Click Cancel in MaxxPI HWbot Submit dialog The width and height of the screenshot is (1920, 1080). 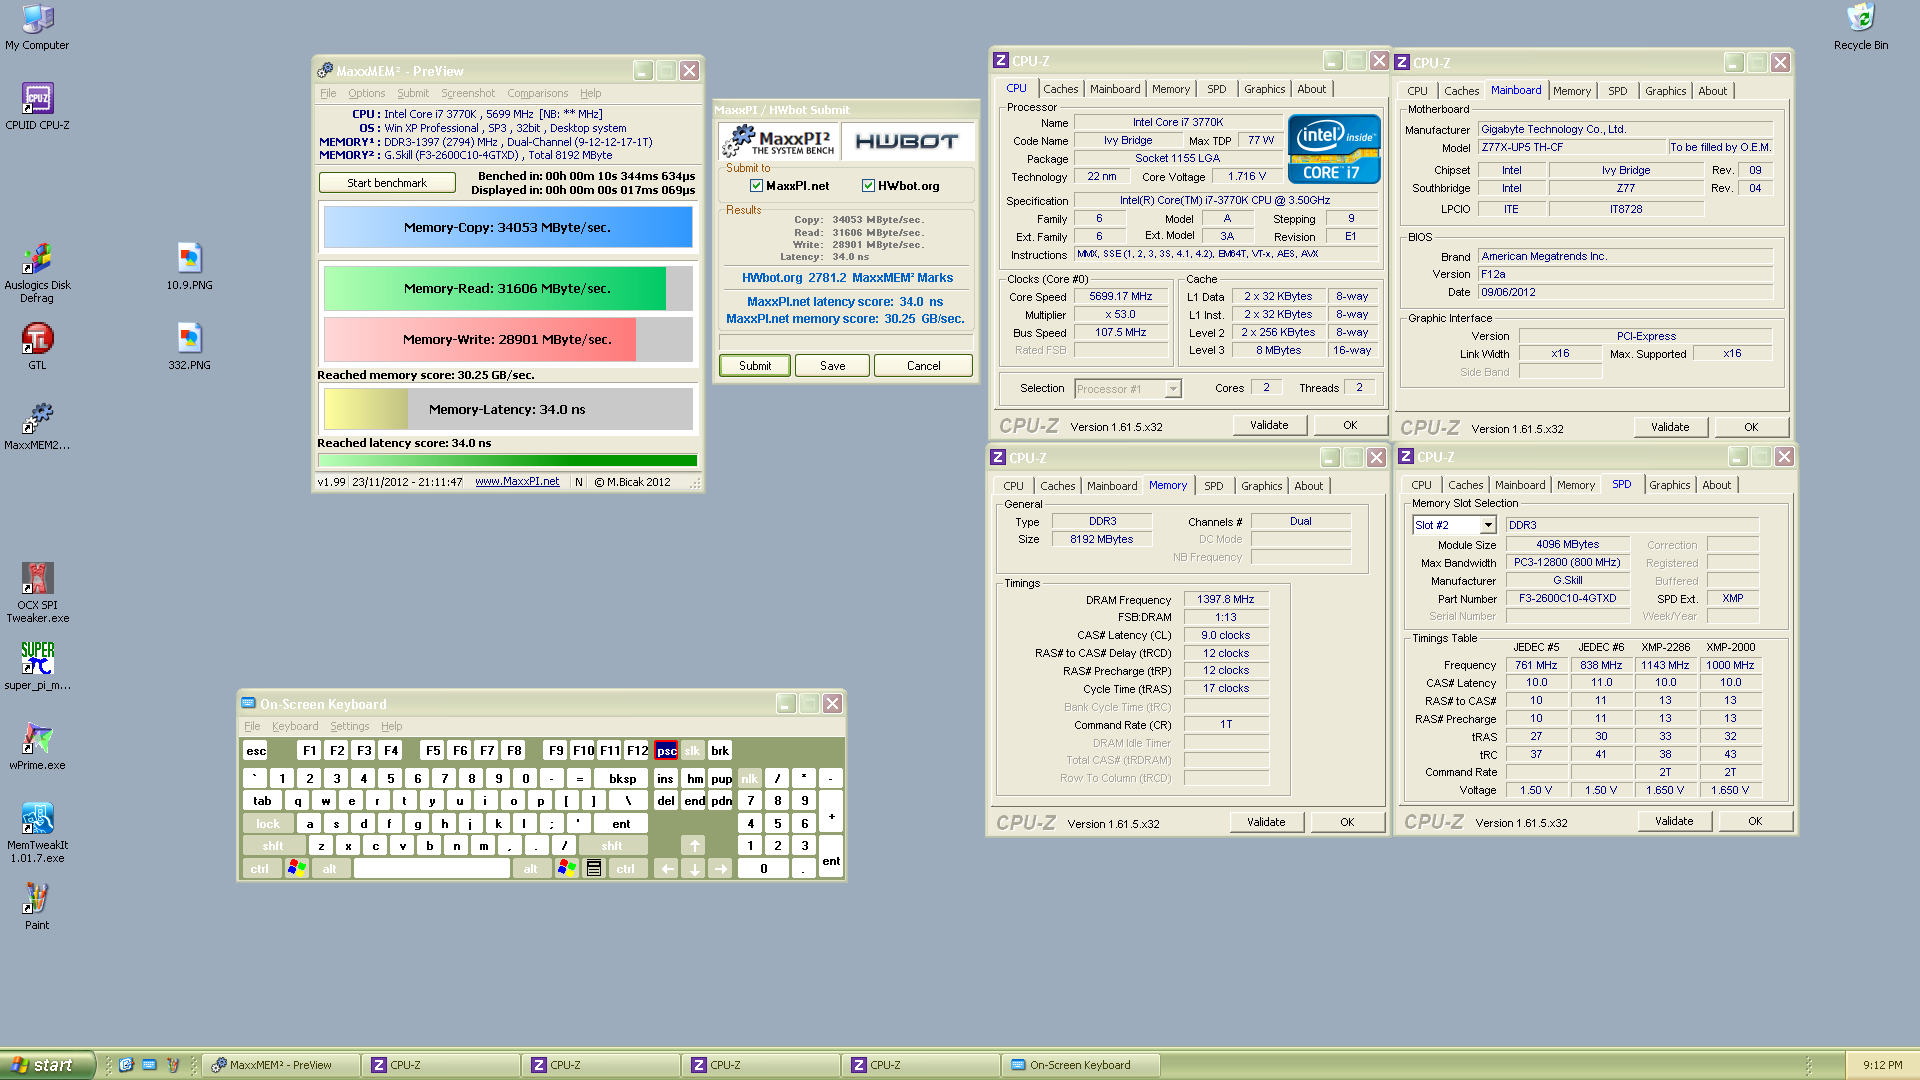(923, 366)
